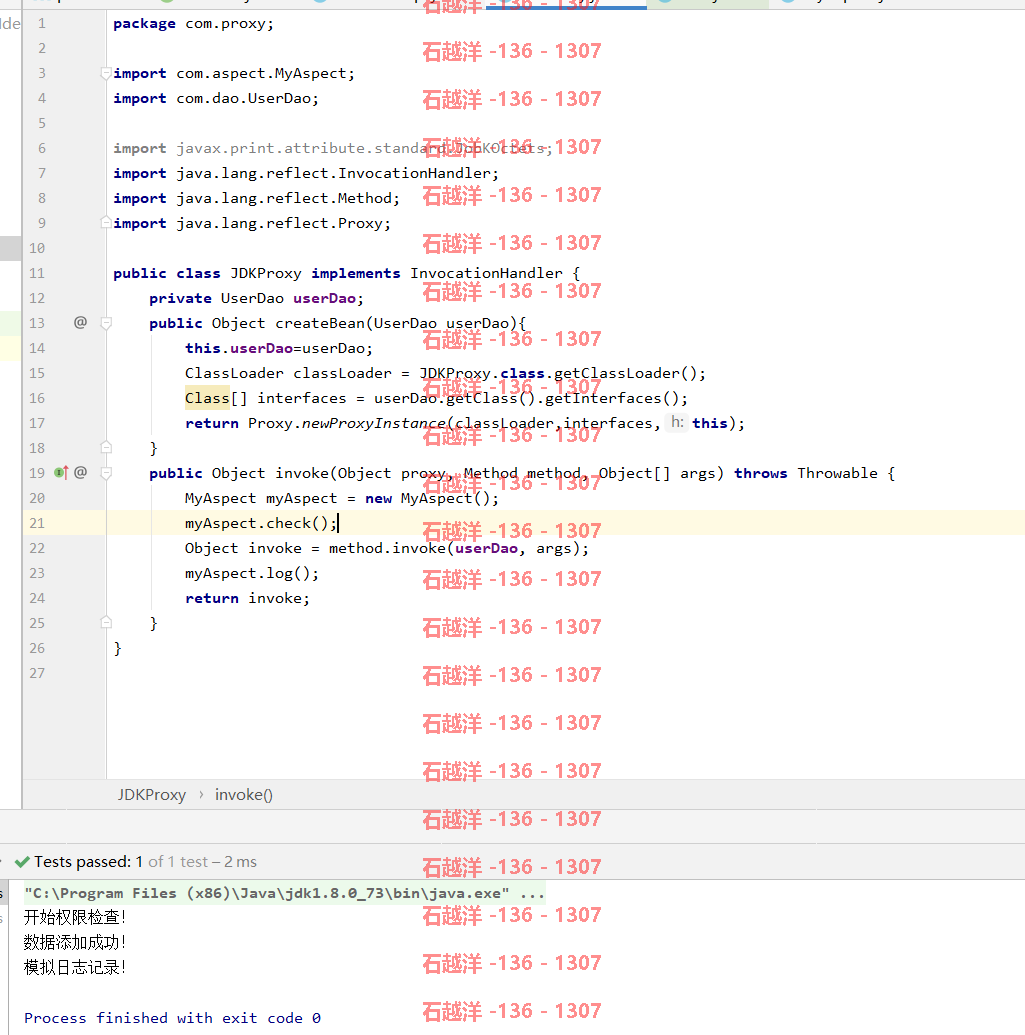
Task: Click the @ gutter icon on line 13
Action: 81,322
